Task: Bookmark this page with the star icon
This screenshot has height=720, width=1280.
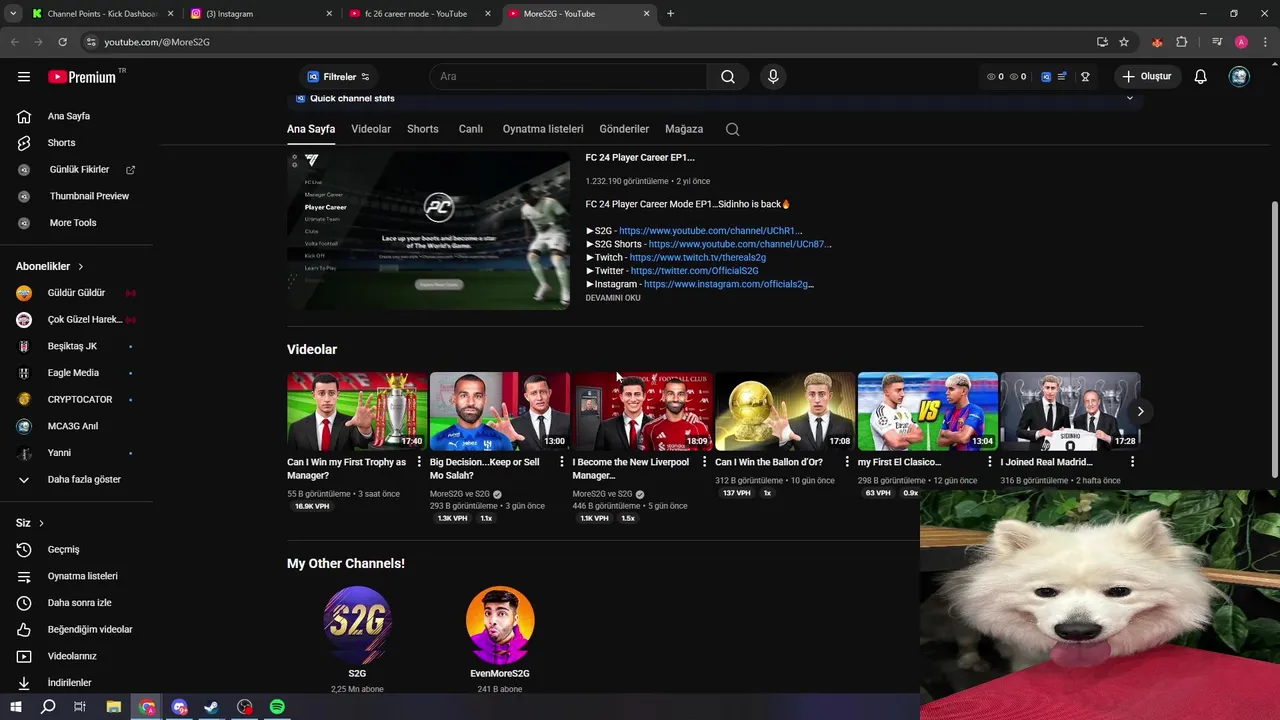Action: click(1124, 42)
